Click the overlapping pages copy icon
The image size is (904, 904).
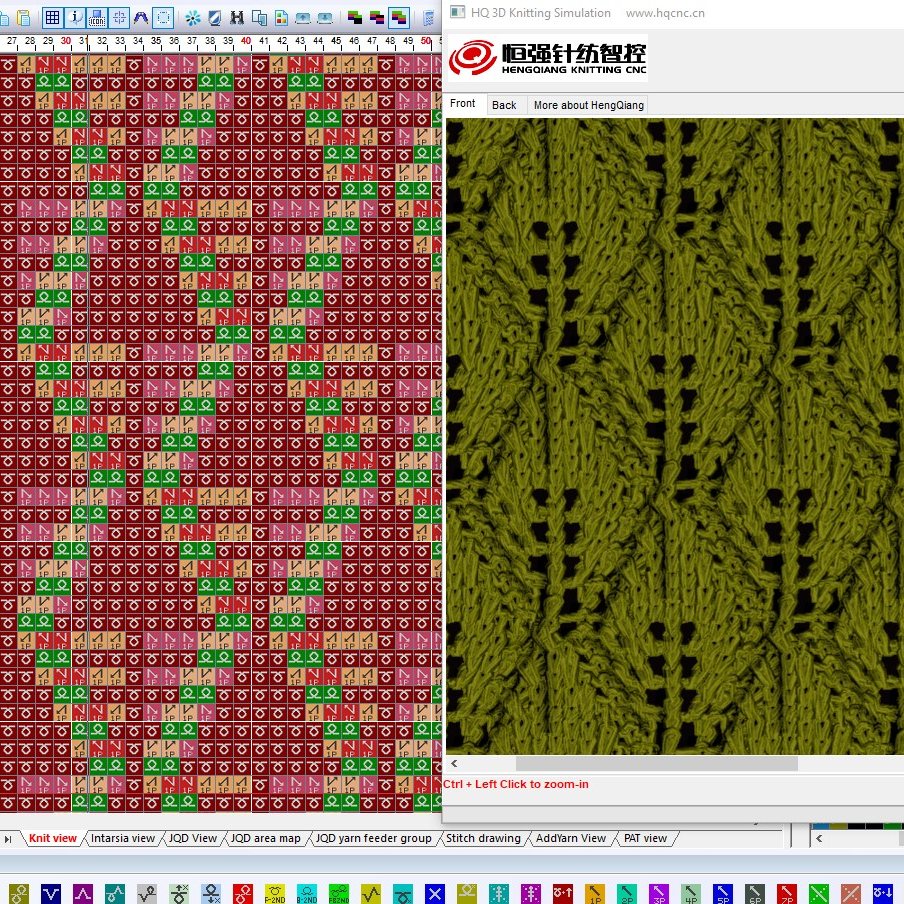click(259, 18)
